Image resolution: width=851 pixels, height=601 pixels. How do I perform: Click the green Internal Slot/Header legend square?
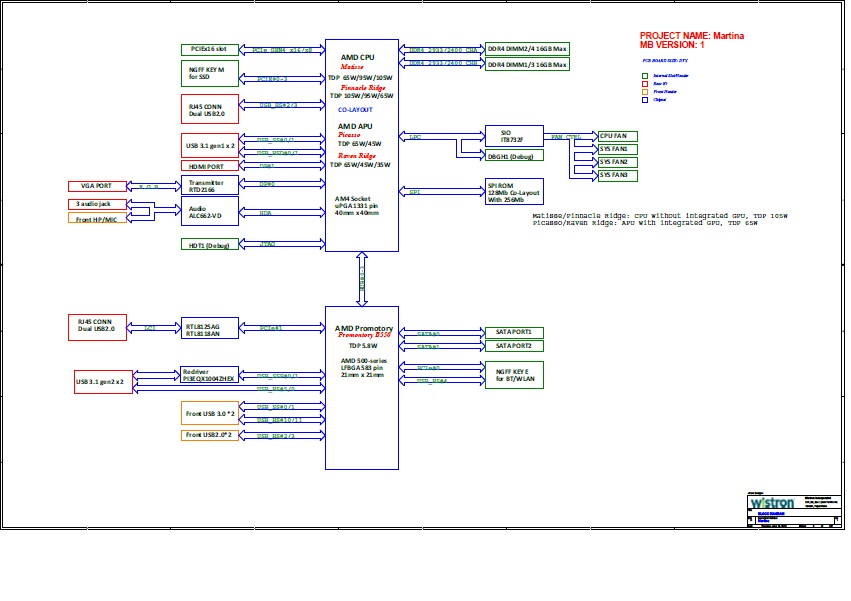tap(645, 76)
